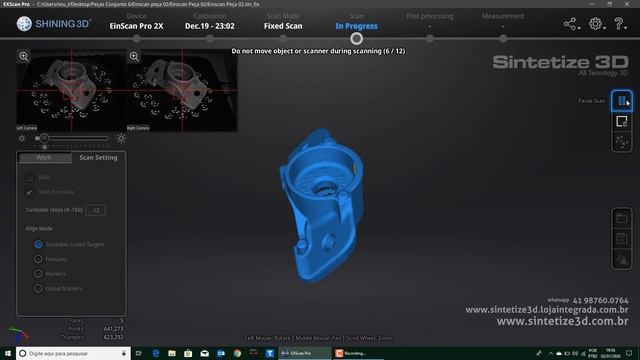Screen dimensions: 640x360
Task: Click the Device step EinScan Pro 2X
Action: click(x=136, y=26)
